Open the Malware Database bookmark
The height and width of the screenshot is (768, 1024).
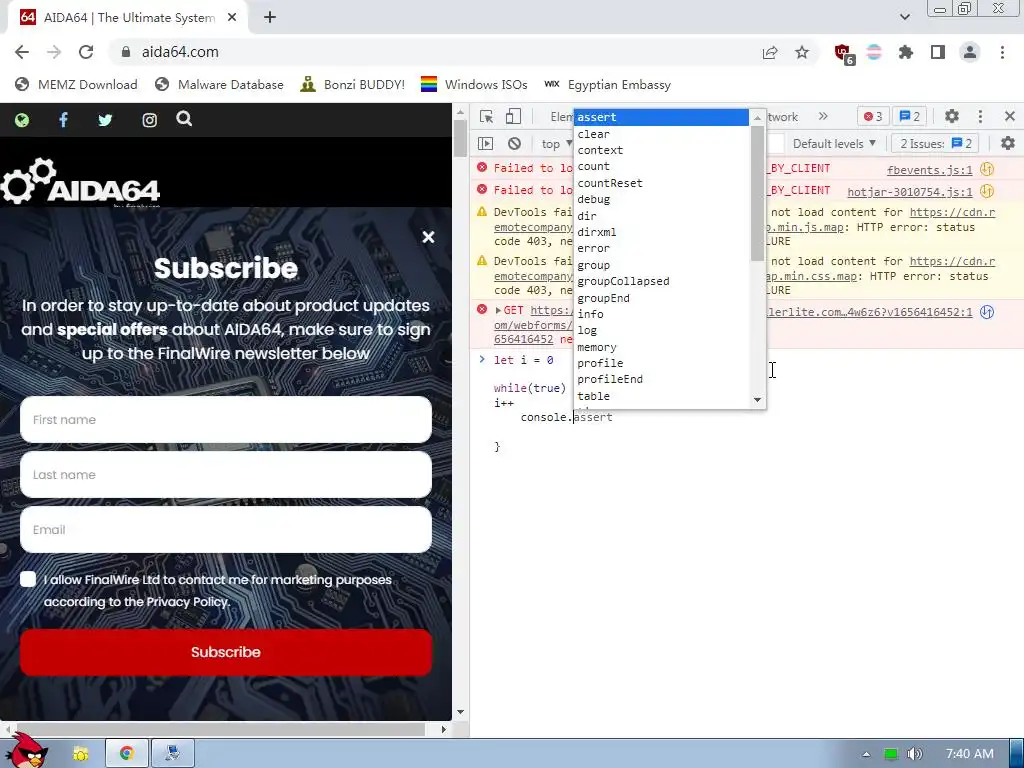219,84
